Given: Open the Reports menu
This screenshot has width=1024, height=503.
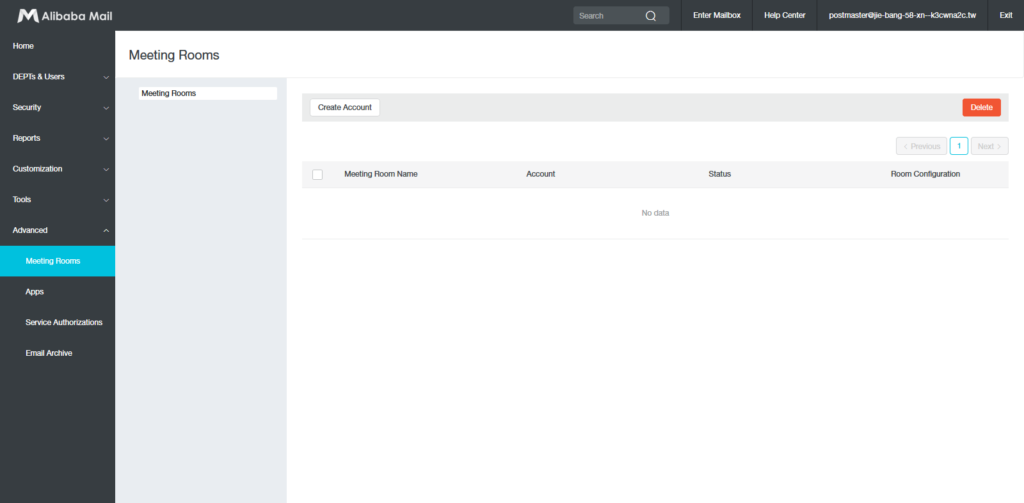Looking at the screenshot, I should click(x=26, y=138).
